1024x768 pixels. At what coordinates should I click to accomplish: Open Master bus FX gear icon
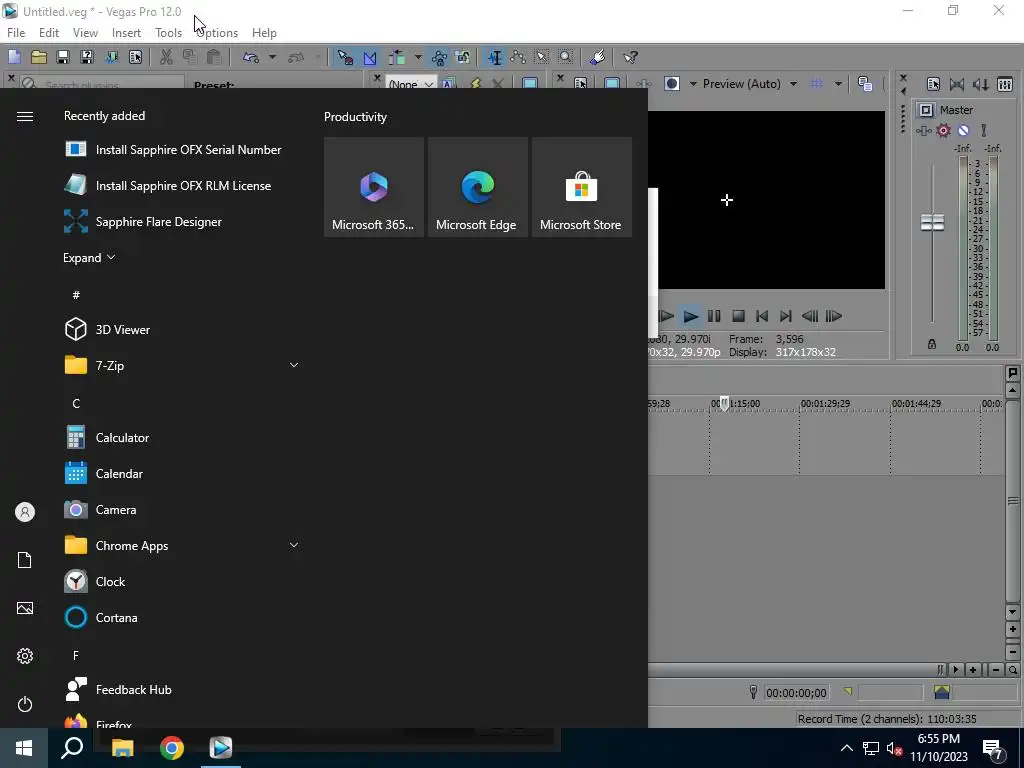[943, 130]
